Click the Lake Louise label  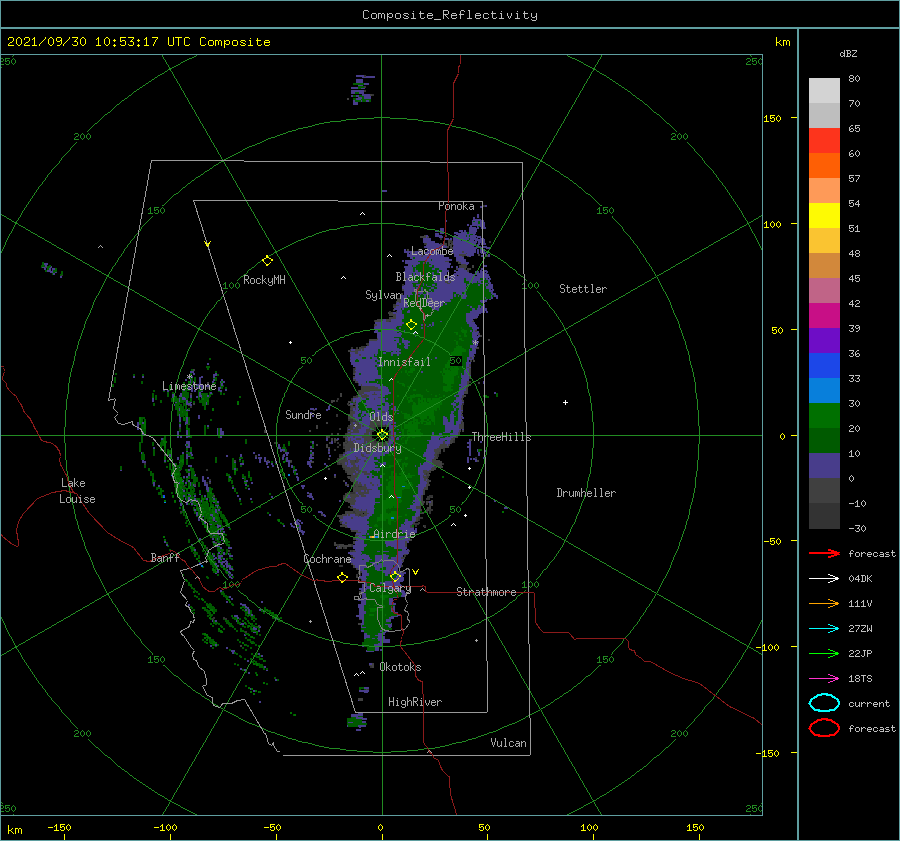(77, 491)
